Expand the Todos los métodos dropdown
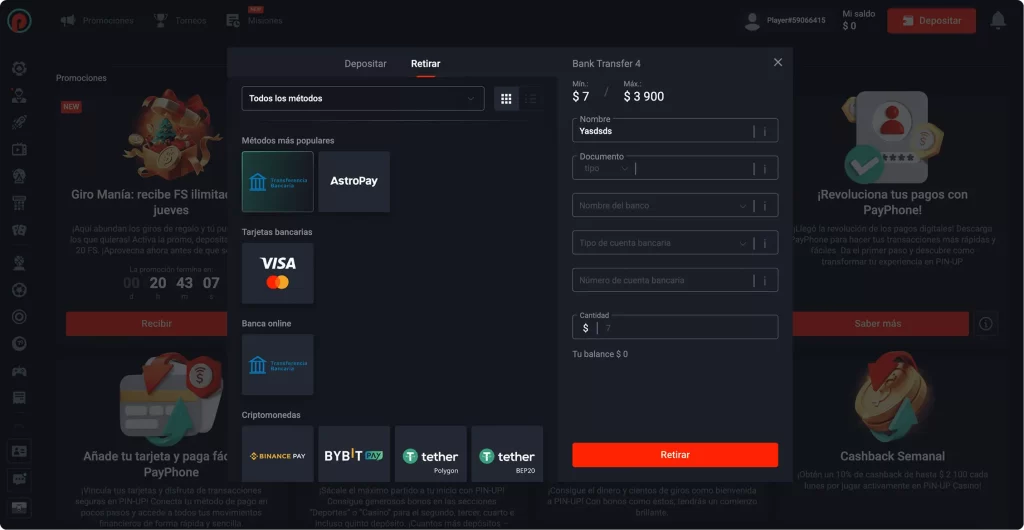1024x530 pixels. coord(363,99)
